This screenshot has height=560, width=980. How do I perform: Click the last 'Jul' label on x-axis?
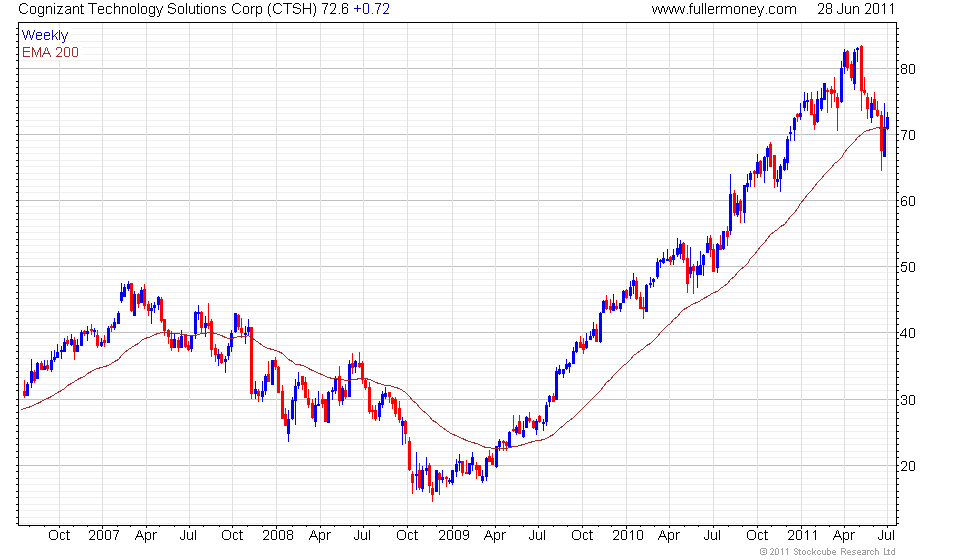[886, 536]
